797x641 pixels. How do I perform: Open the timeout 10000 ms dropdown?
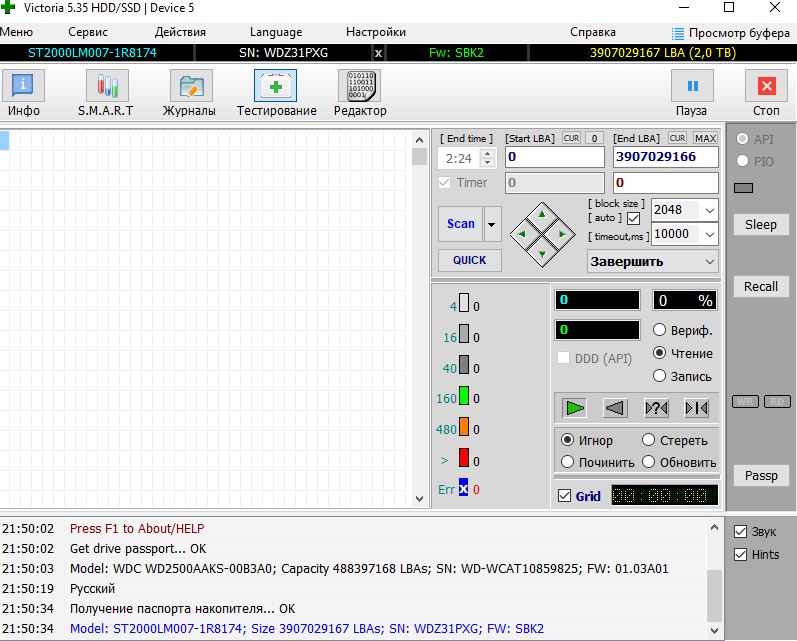coord(709,234)
